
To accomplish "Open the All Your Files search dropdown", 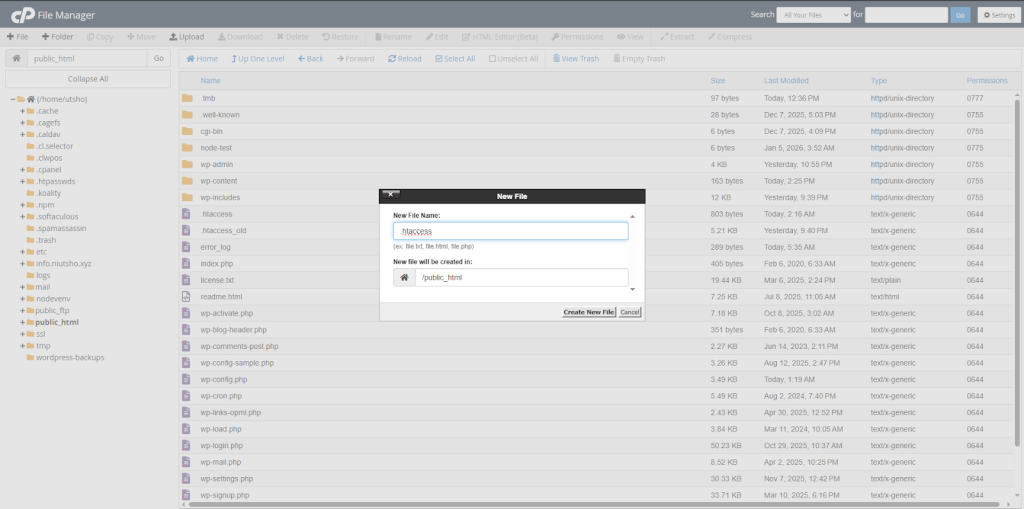I will pos(813,15).
